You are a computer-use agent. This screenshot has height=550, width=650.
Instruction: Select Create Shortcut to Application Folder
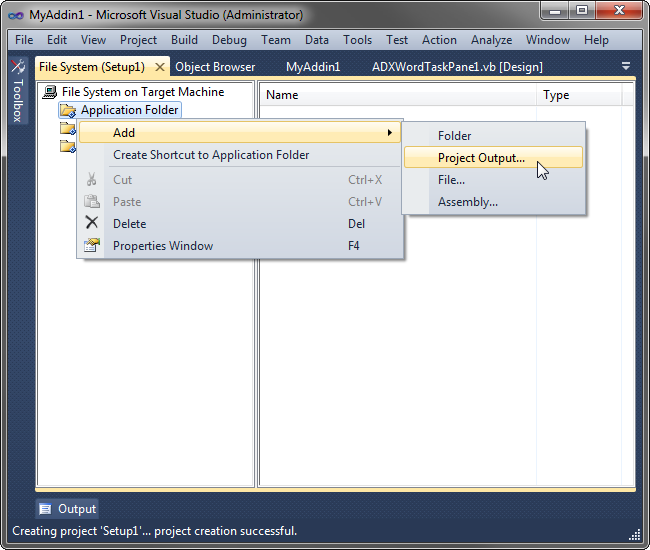240,155
